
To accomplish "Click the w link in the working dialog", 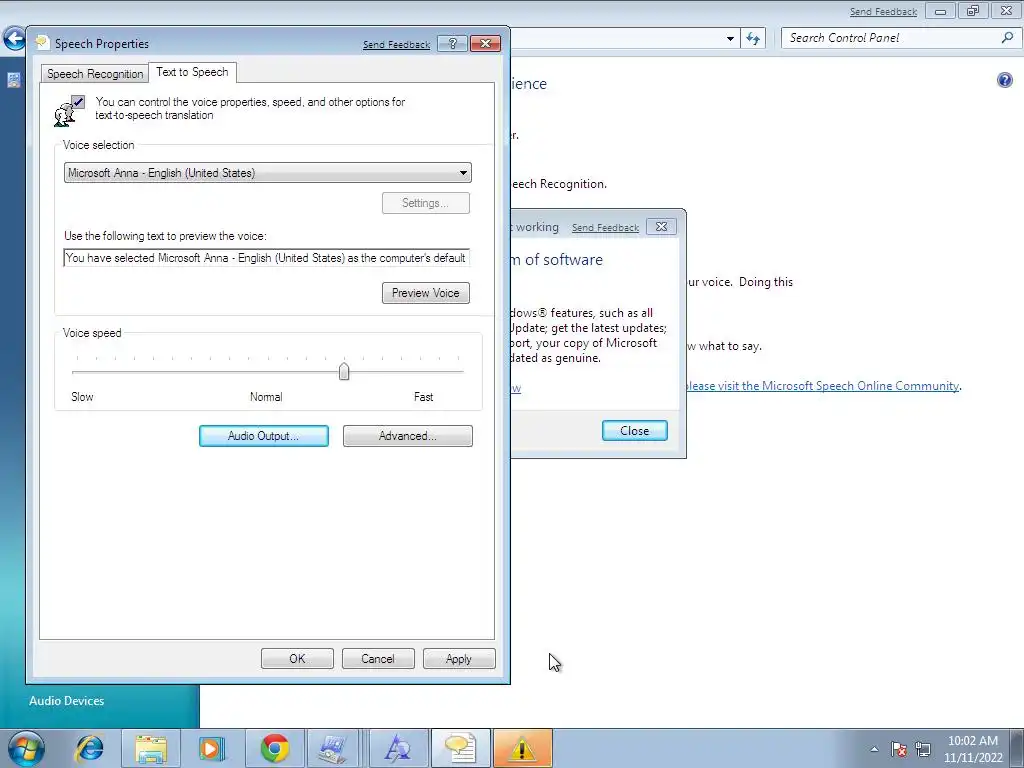I will pos(516,388).
